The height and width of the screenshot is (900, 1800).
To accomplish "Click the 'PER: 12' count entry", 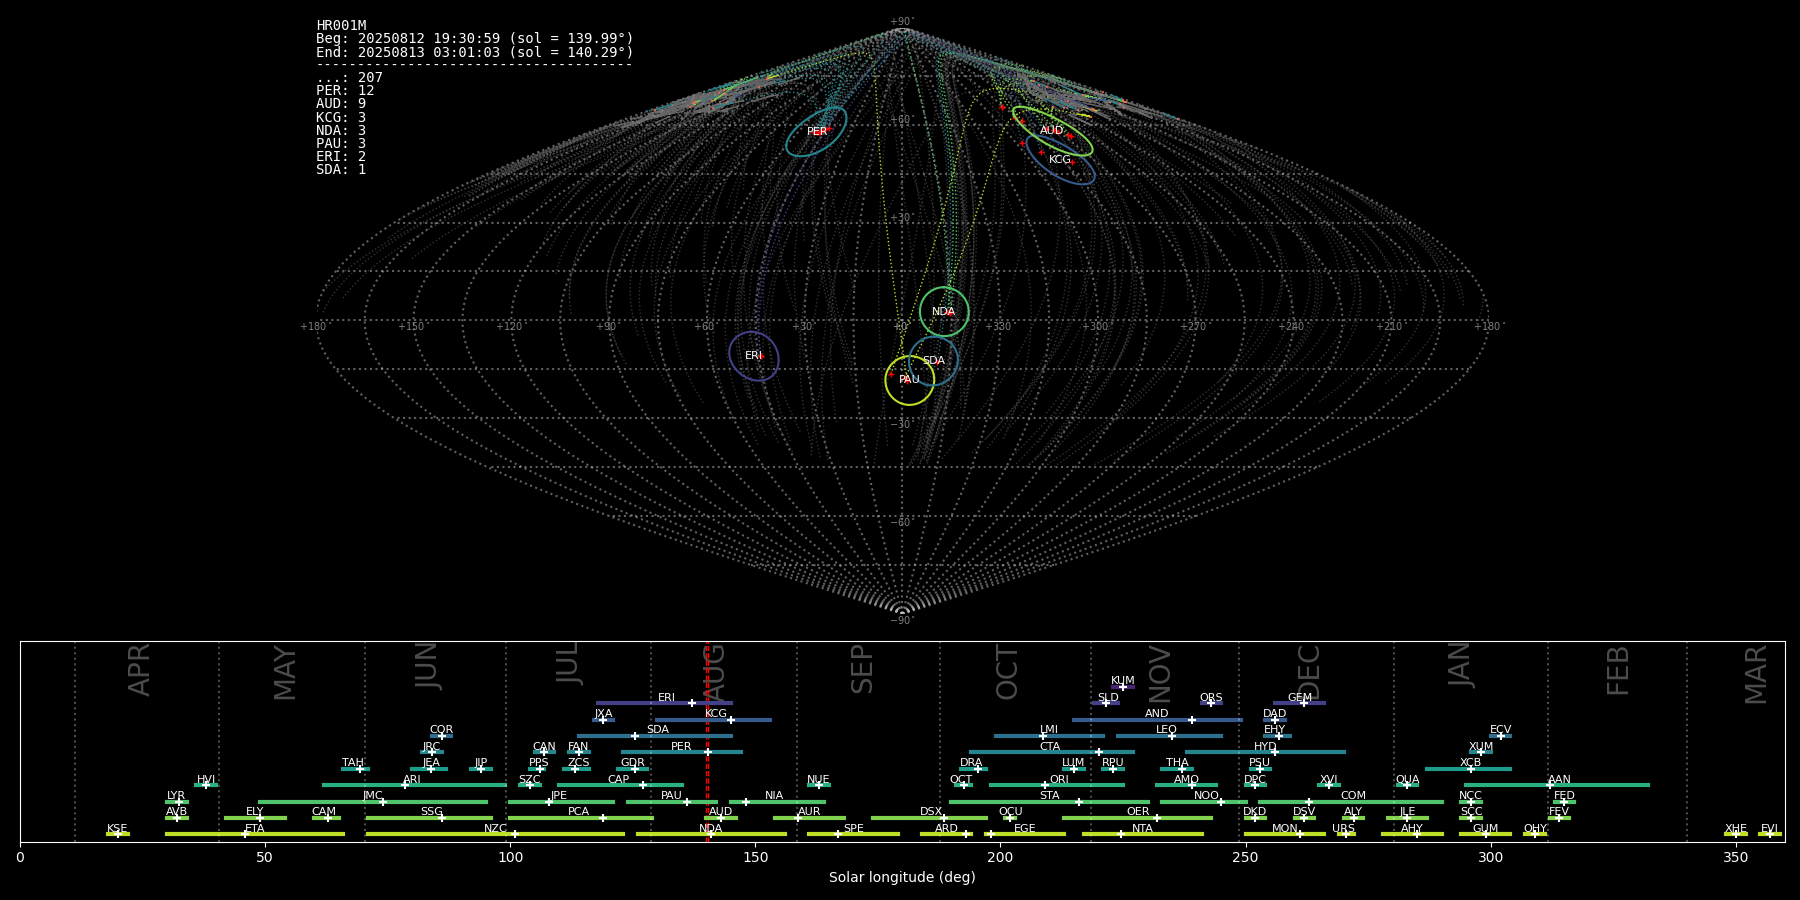I will coord(345,90).
